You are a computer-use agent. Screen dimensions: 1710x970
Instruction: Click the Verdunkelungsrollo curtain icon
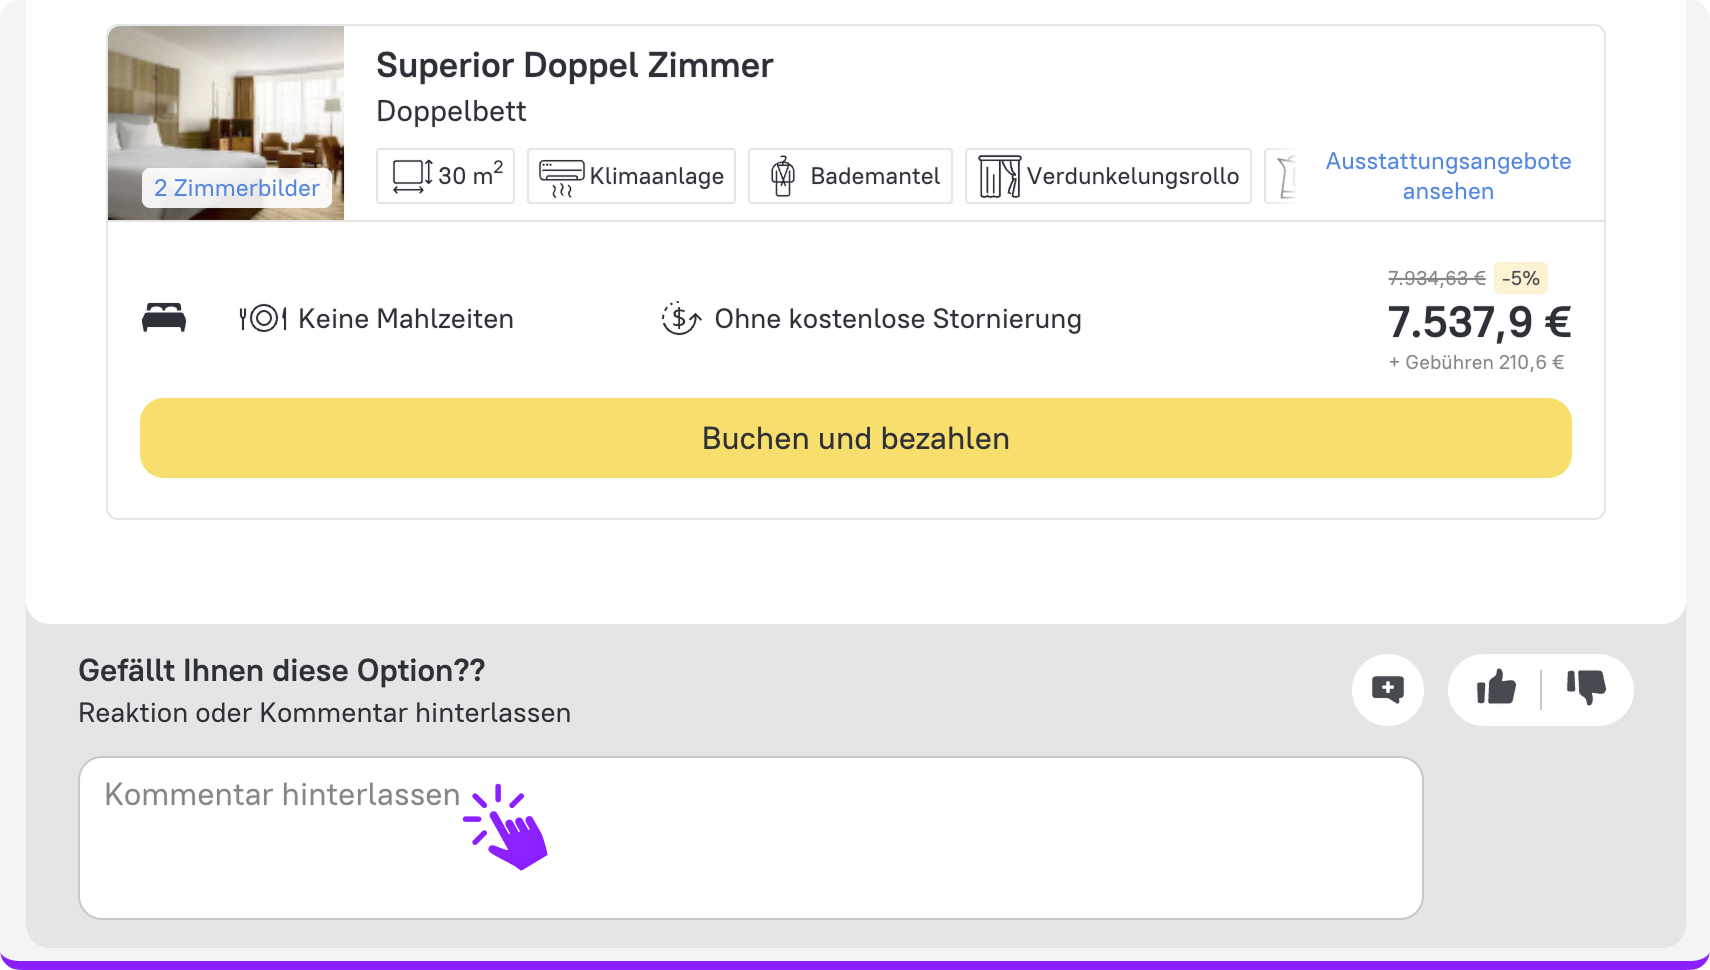[999, 176]
